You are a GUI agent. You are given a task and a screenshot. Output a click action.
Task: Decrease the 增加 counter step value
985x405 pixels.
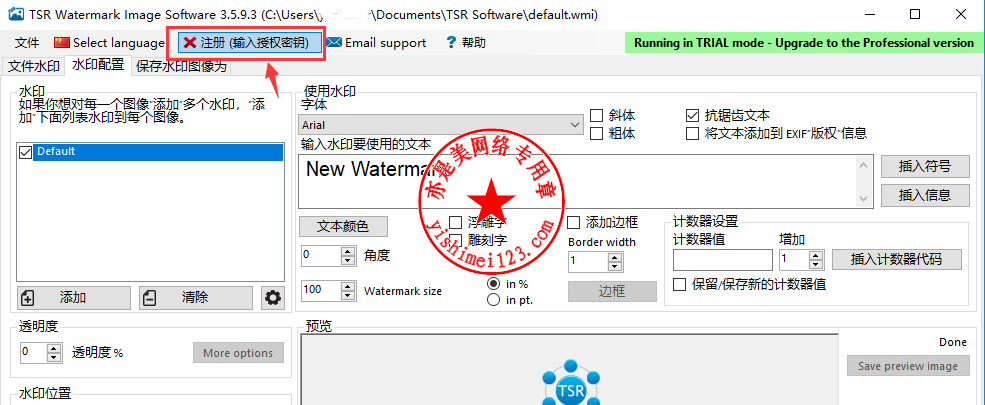coord(816,264)
